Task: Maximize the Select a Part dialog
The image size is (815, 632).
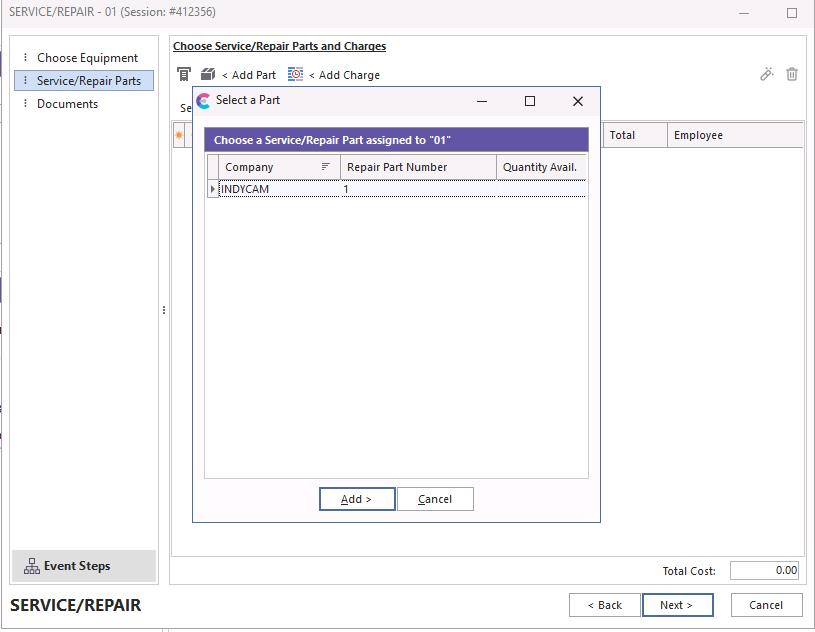Action: [530, 101]
